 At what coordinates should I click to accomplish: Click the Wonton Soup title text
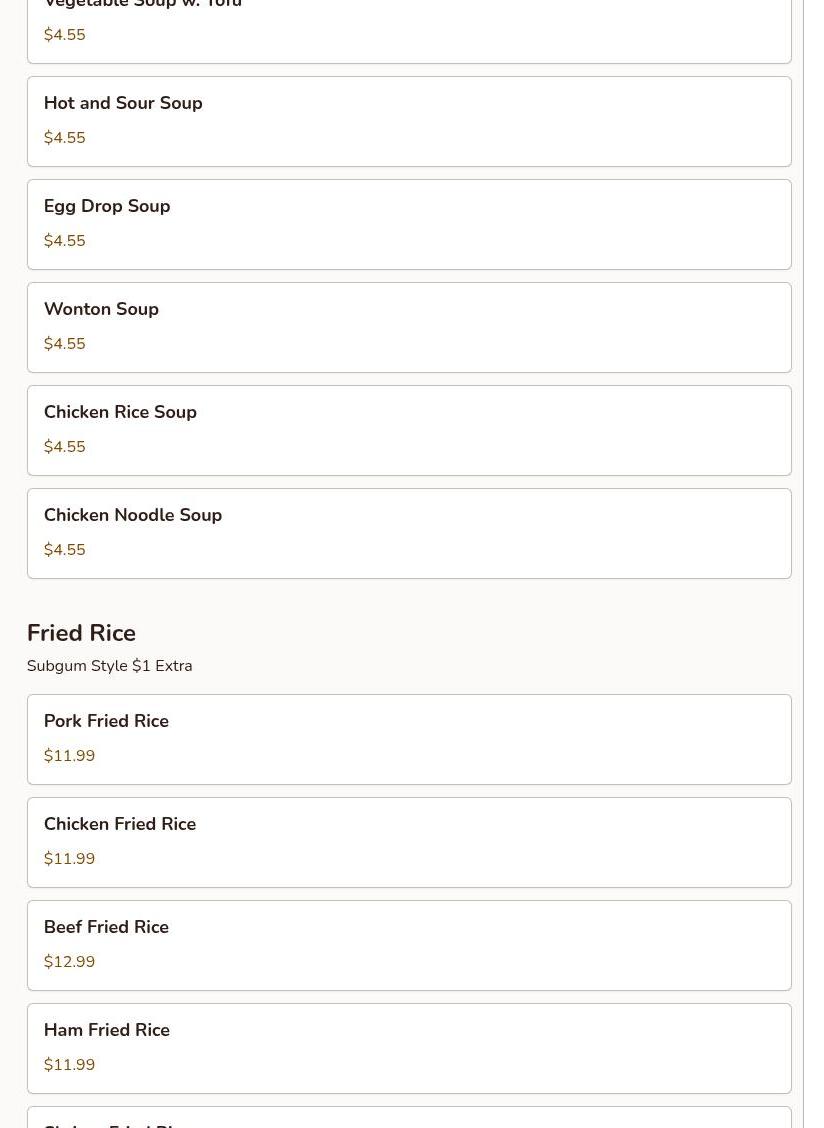101,309
